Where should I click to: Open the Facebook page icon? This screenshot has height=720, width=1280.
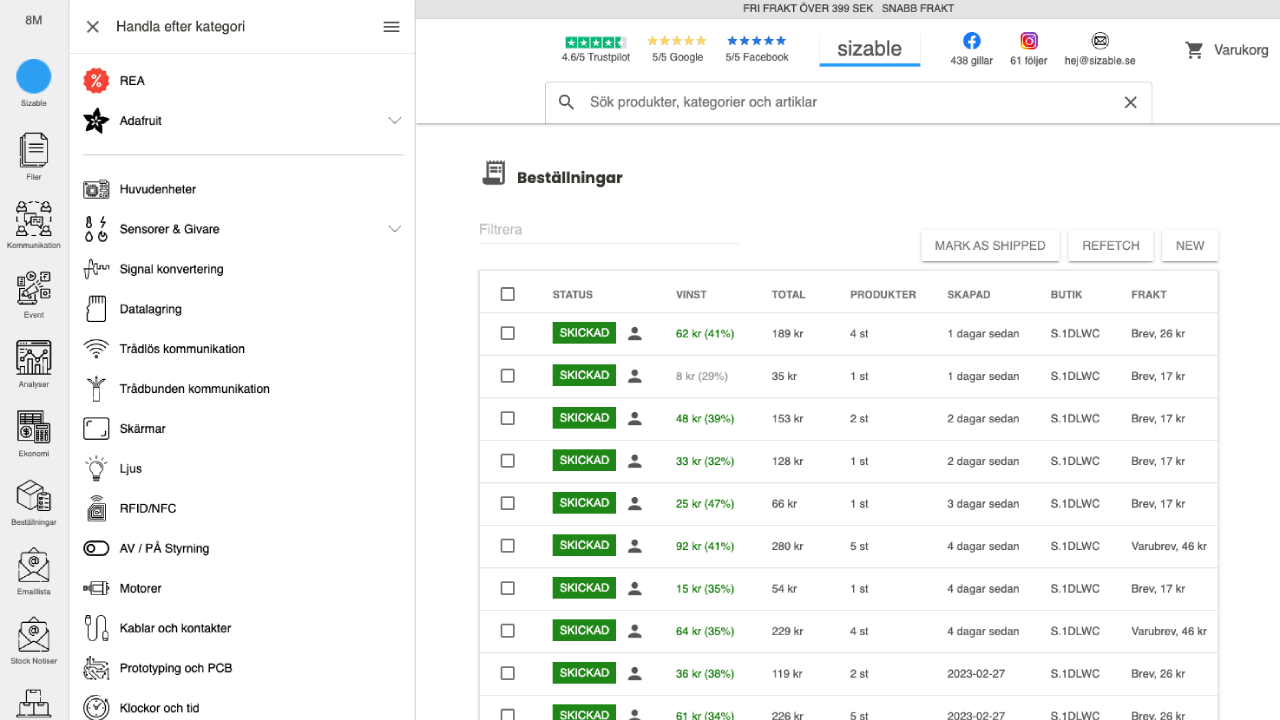(x=971, y=41)
